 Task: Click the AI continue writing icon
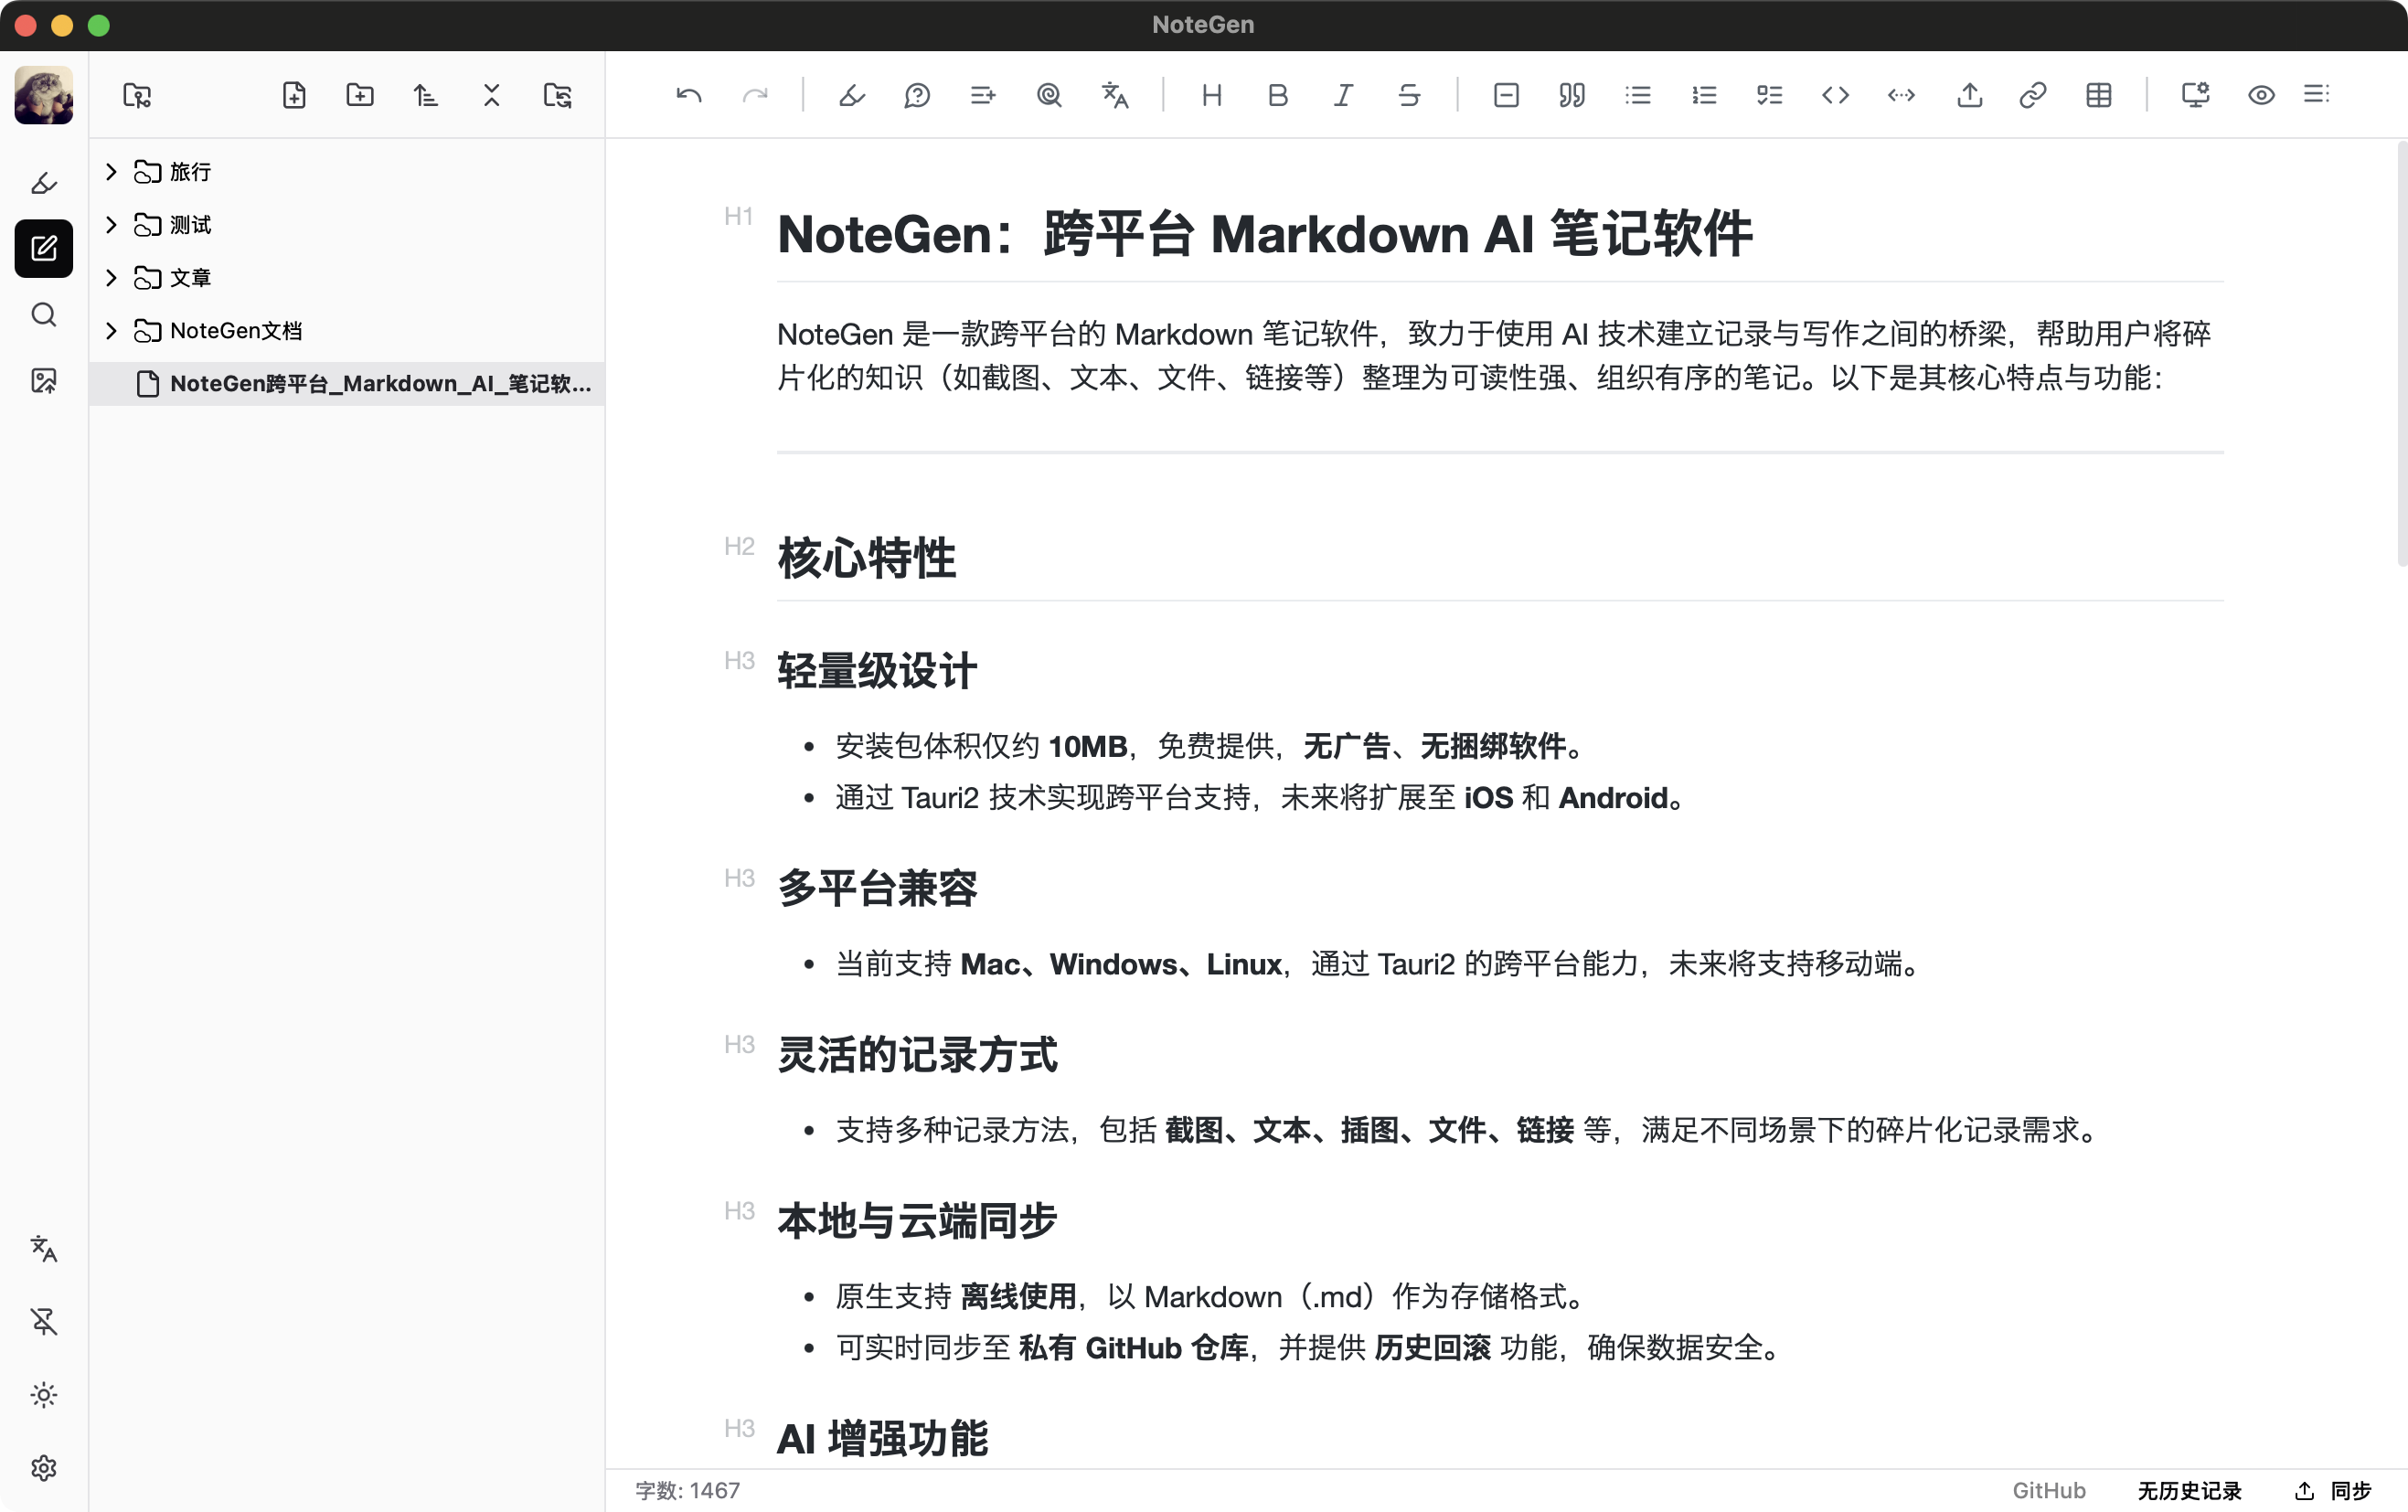[x=983, y=95]
